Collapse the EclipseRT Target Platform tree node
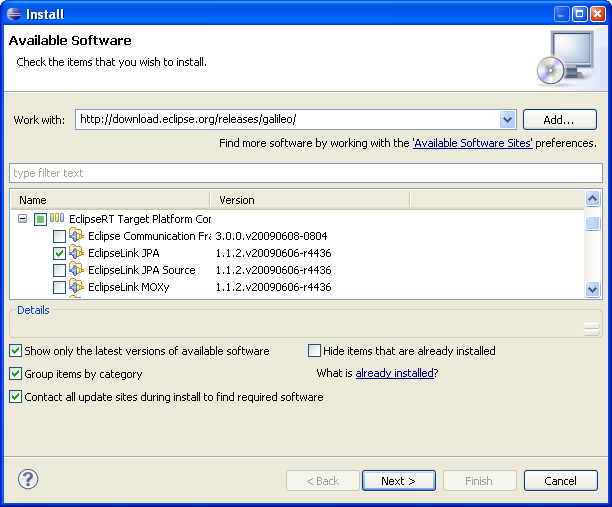The image size is (612, 507). (23, 219)
